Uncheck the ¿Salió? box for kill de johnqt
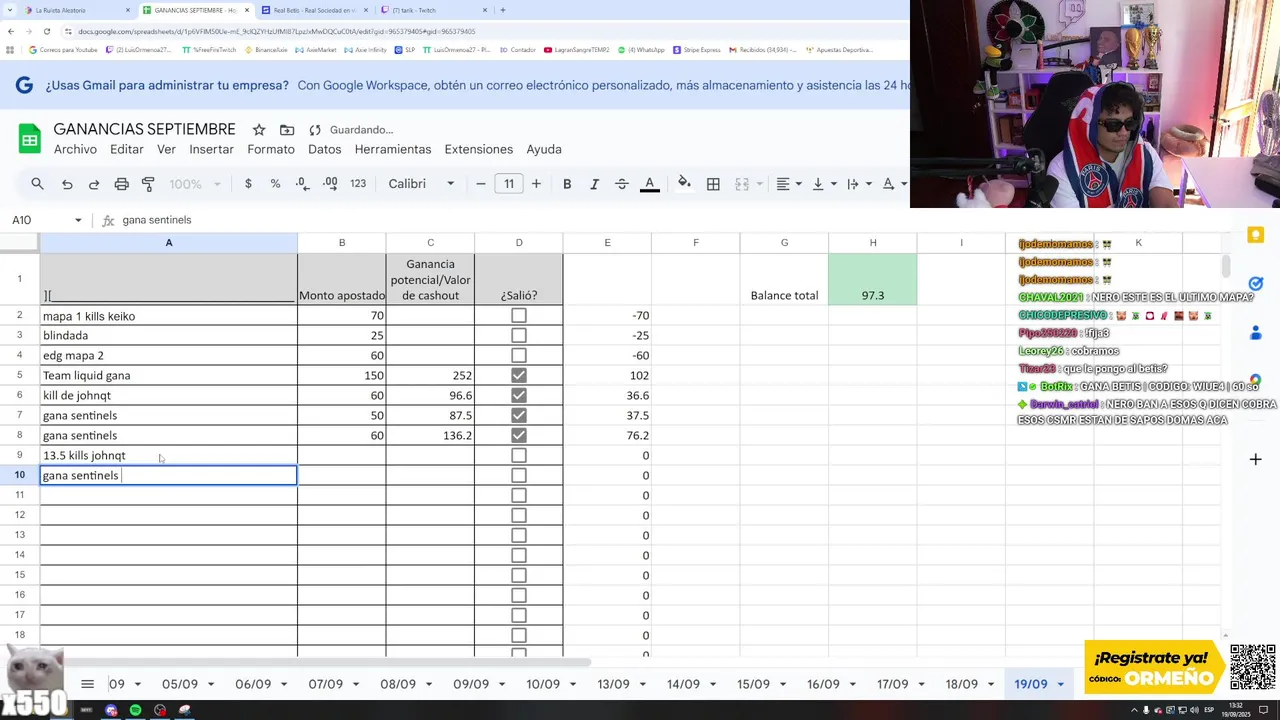This screenshot has height=720, width=1280. coord(518,396)
